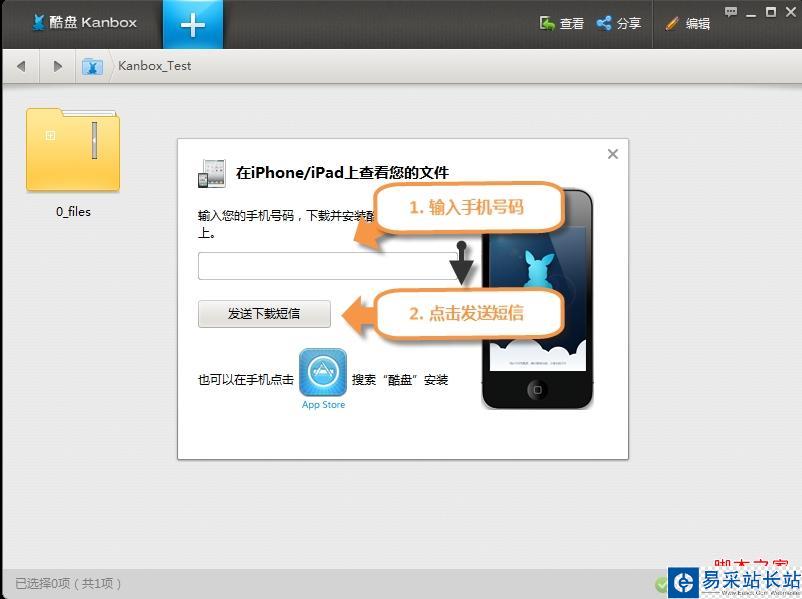Viewport: 802px width, 599px height.
Task: Select the Kanbox_Test breadcrumb item
Action: tap(156, 66)
